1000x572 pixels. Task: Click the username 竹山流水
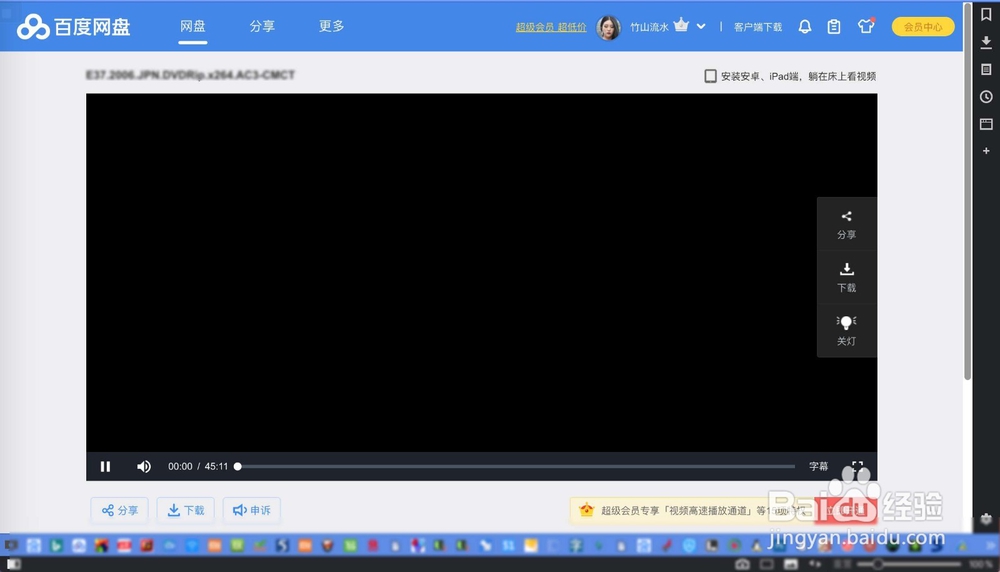649,27
